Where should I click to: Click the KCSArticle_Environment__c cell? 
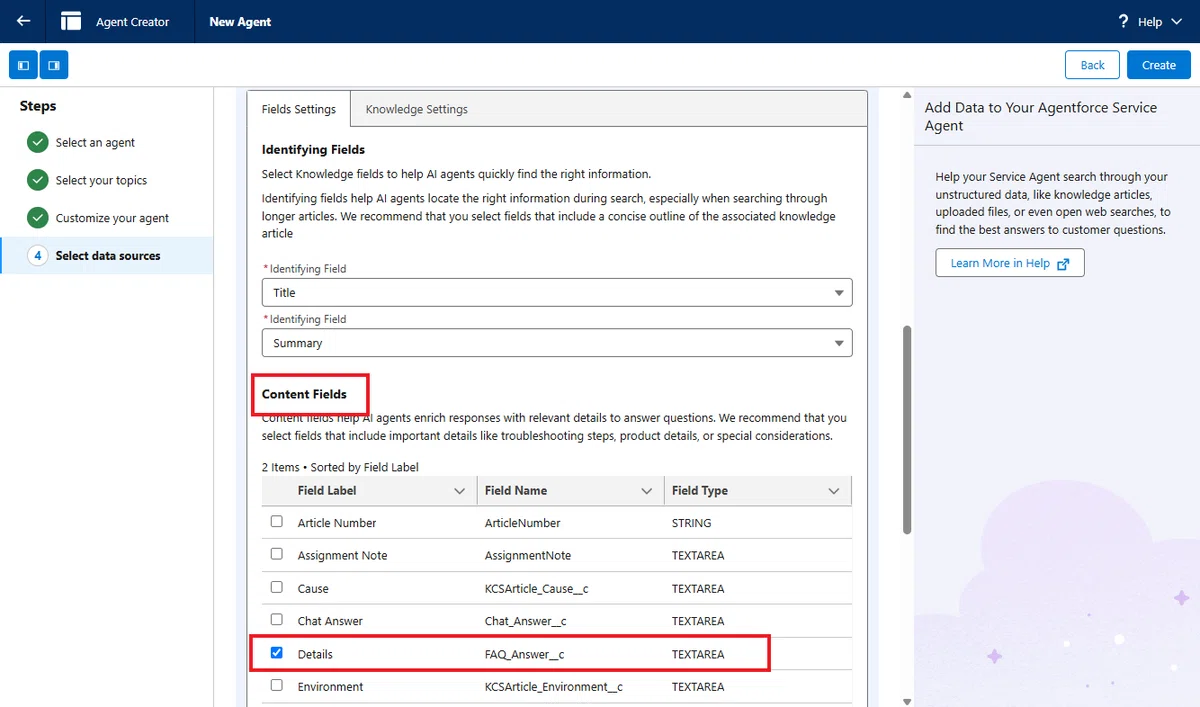pyautogui.click(x=554, y=687)
